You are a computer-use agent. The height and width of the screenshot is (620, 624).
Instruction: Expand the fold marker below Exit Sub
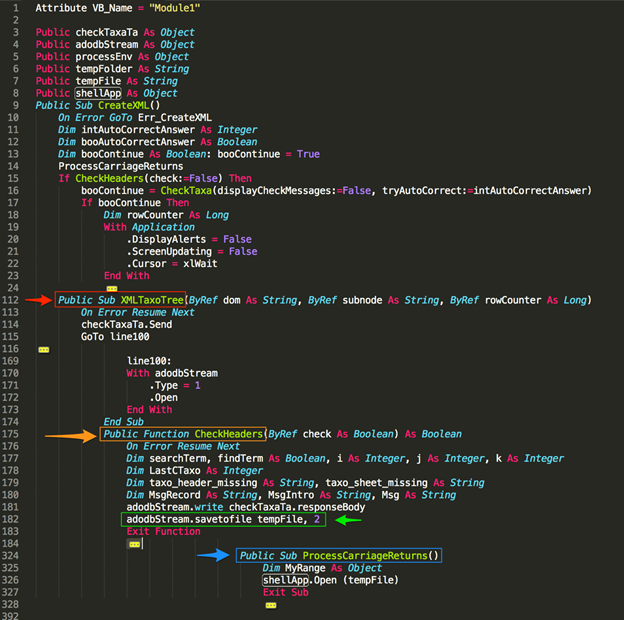270,605
